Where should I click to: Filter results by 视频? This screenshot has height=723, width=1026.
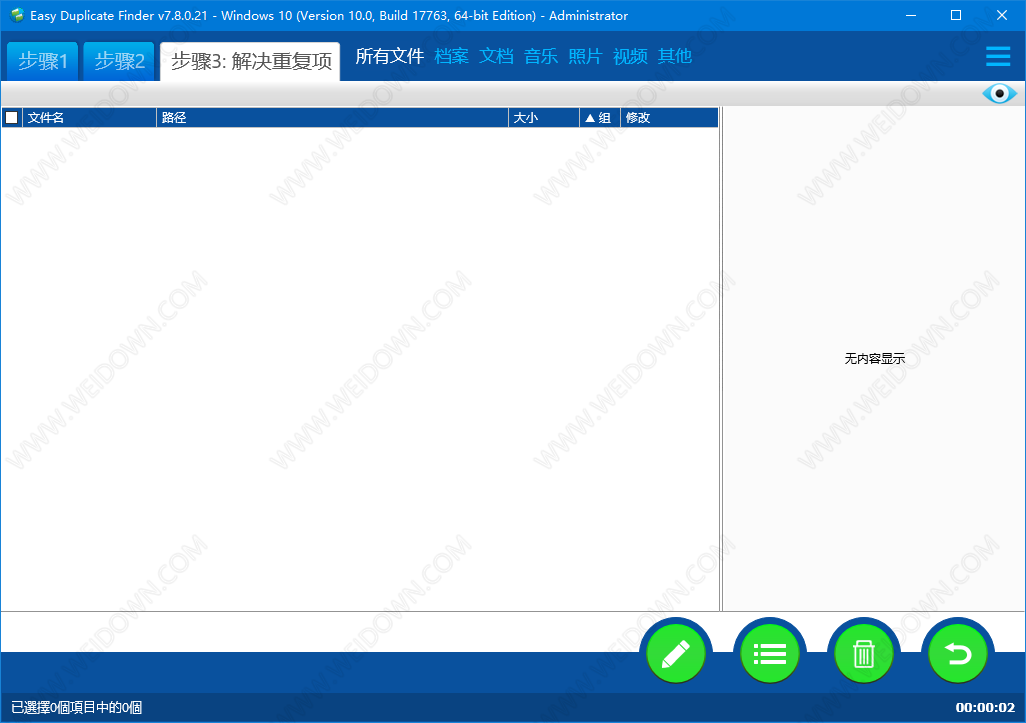point(630,56)
